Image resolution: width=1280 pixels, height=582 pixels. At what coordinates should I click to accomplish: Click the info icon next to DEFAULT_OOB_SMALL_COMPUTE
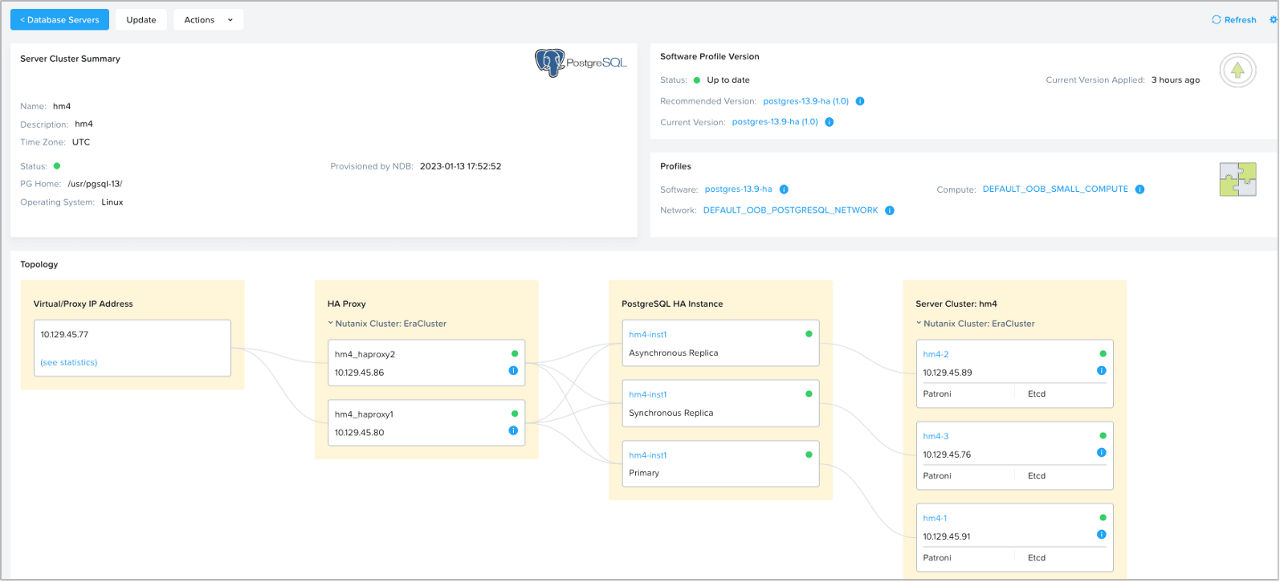(1139, 189)
